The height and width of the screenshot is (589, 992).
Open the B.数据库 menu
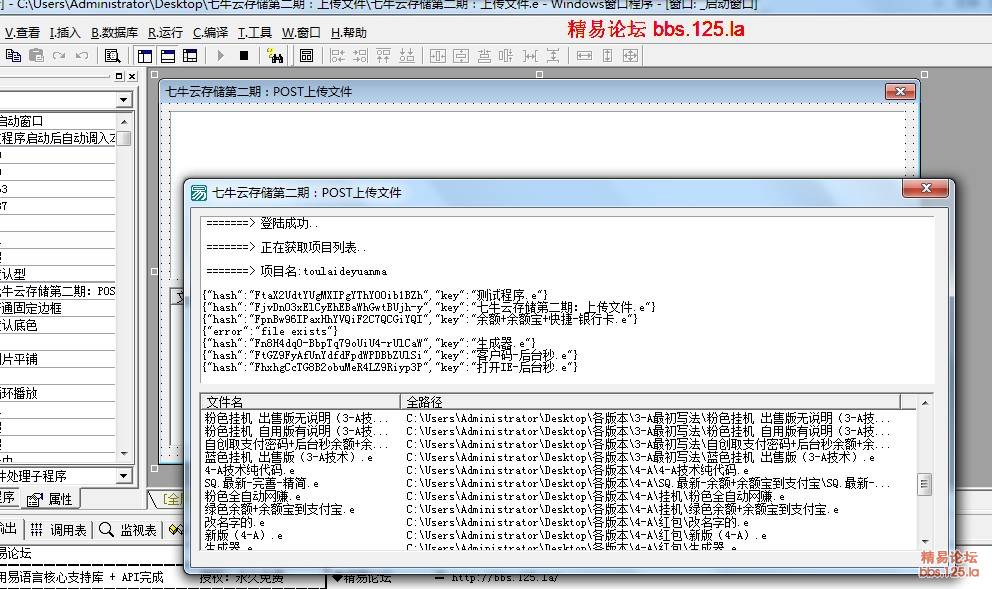point(114,33)
